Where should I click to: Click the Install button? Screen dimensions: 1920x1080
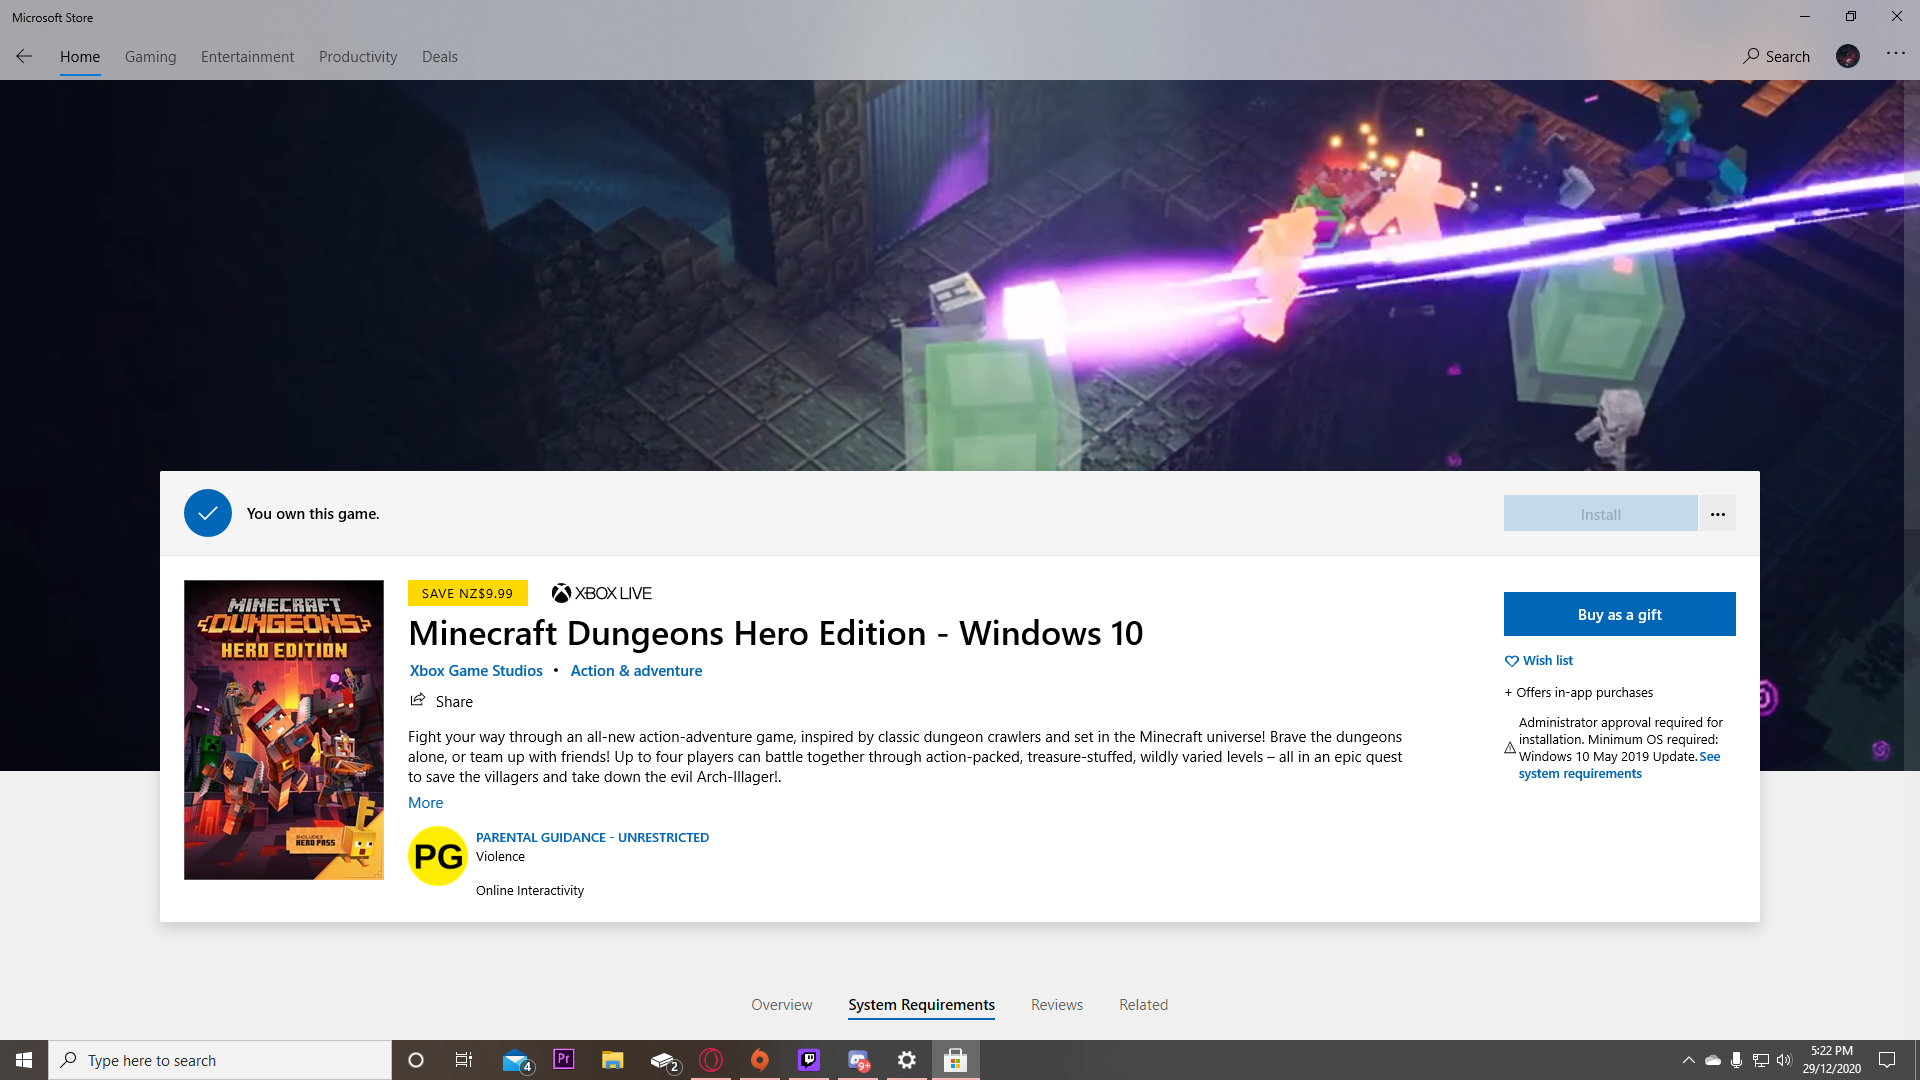coord(1601,514)
